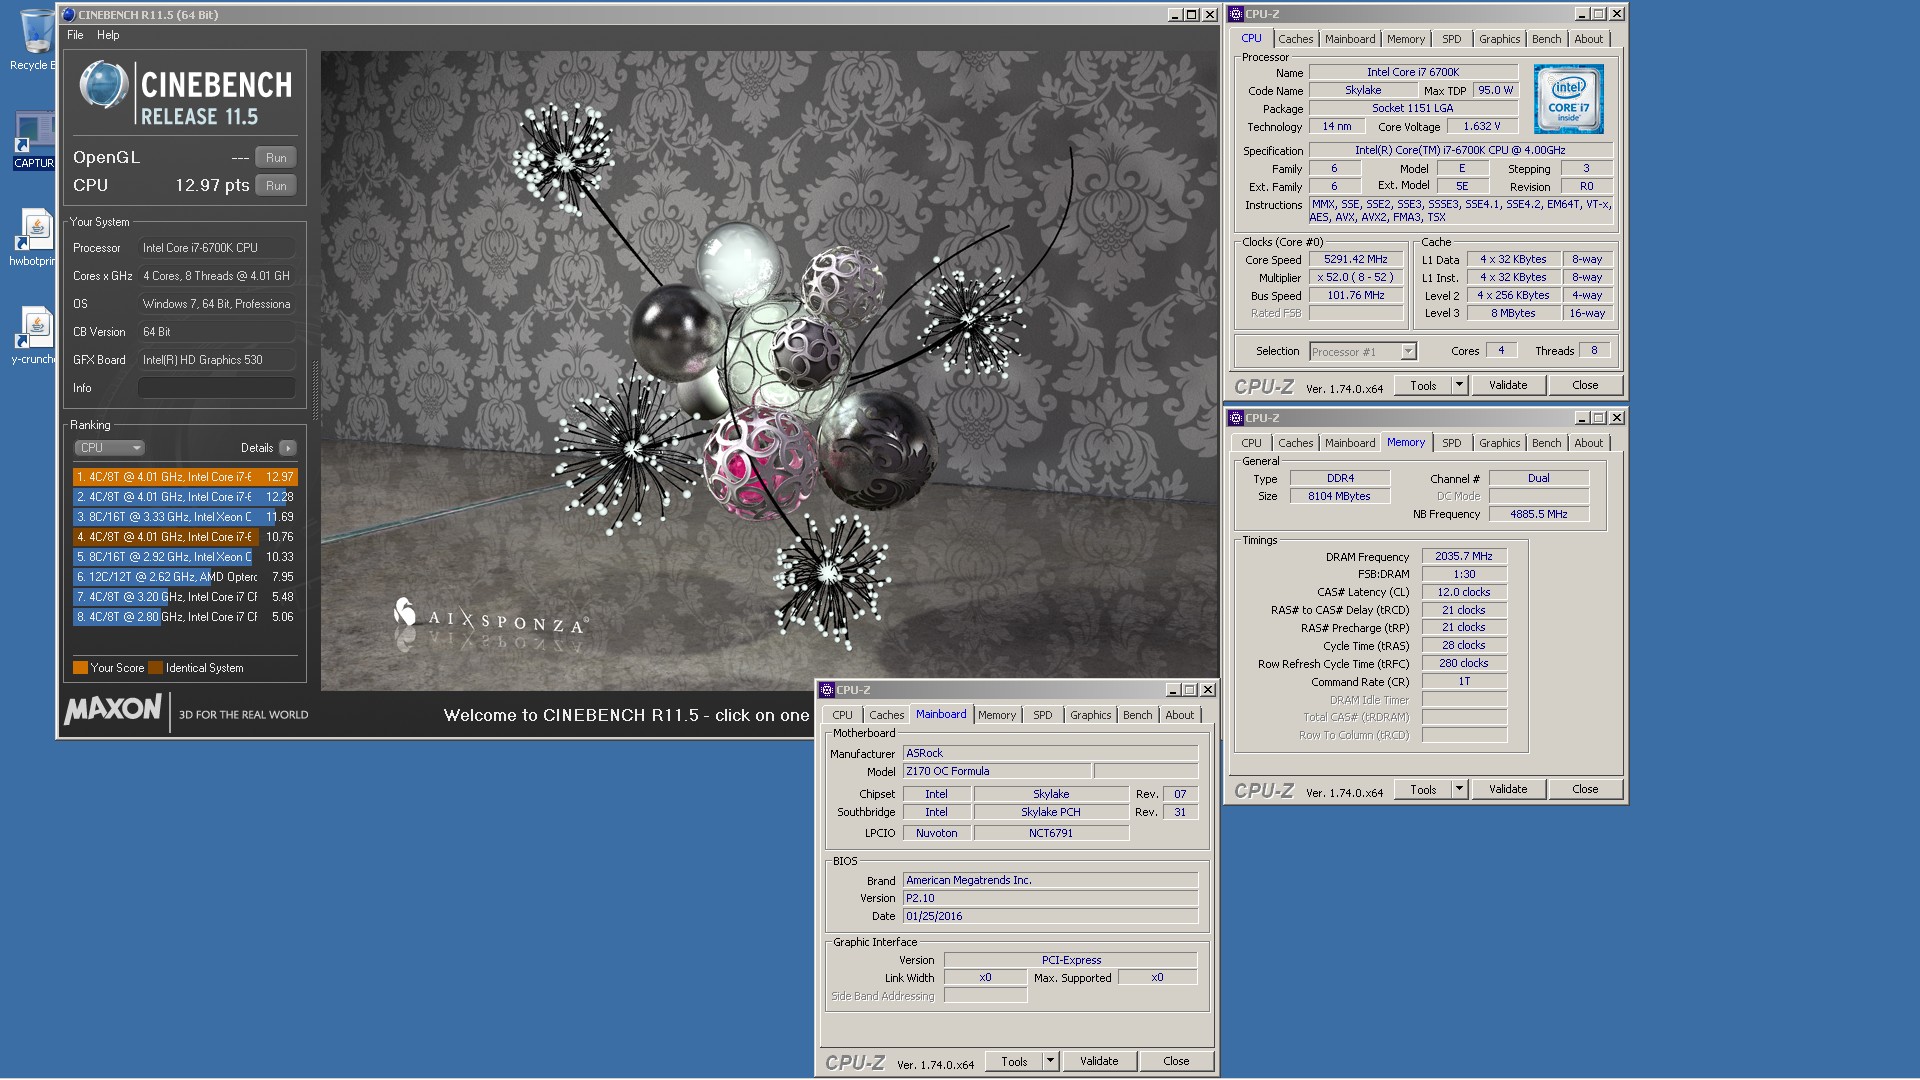
Task: Click the Intel Core i7 logo badge
Action: coord(1568,99)
